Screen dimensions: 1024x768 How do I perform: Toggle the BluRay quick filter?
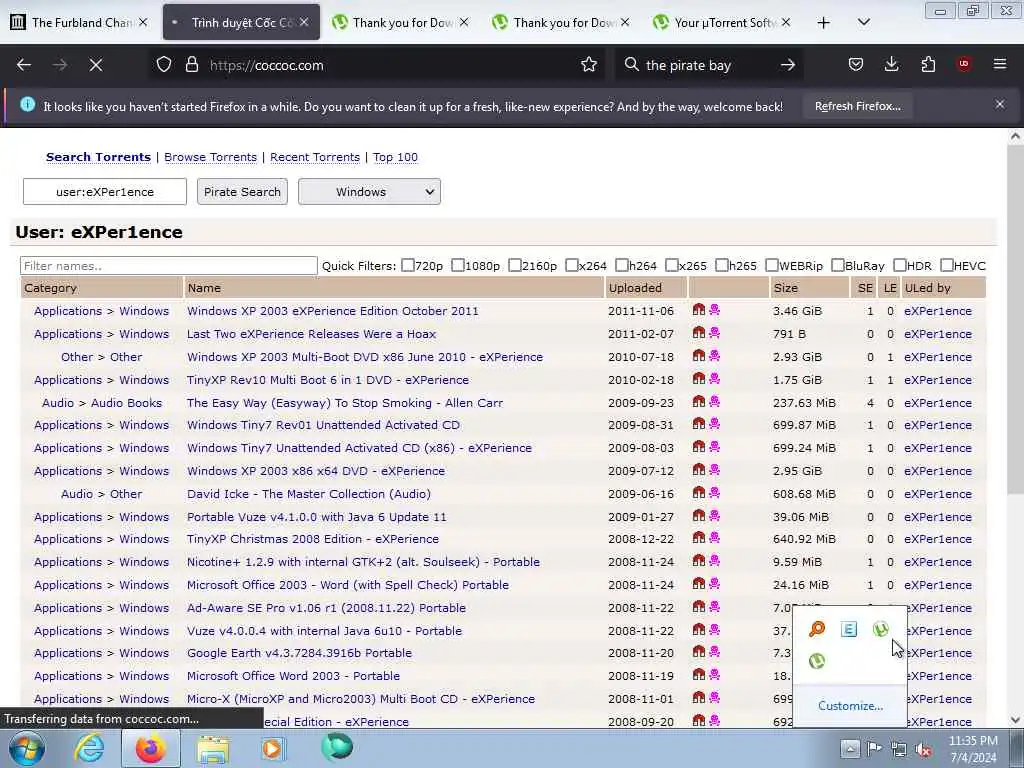coord(838,265)
